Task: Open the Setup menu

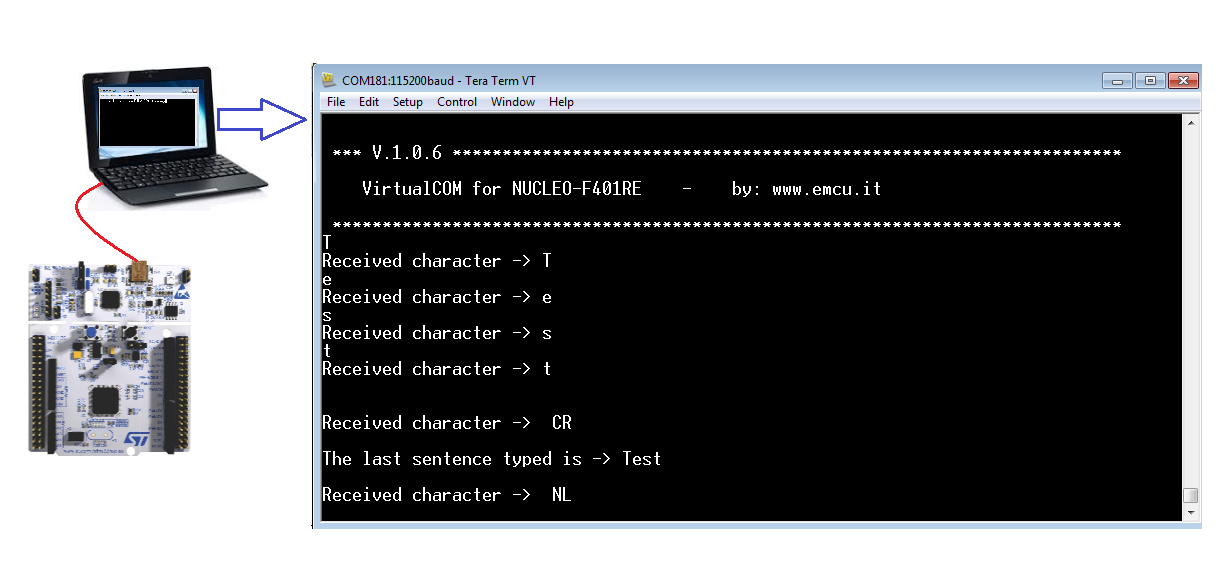Action: click(408, 102)
